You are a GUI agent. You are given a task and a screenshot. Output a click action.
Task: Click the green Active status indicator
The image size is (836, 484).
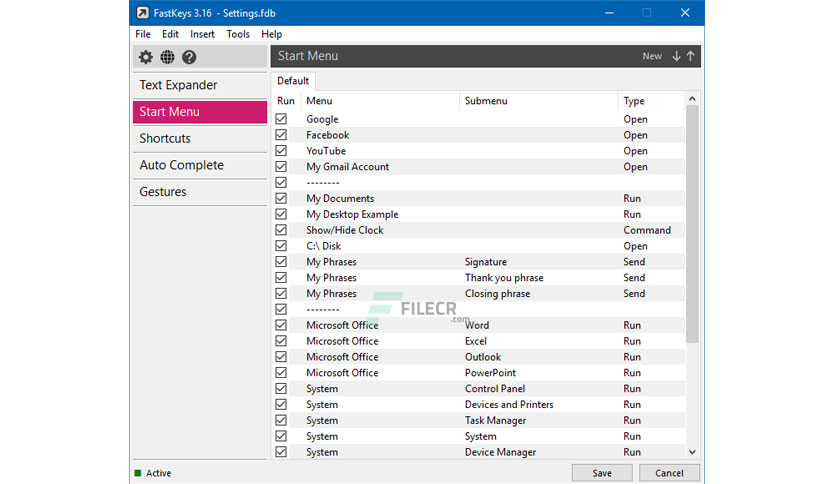tap(138, 473)
